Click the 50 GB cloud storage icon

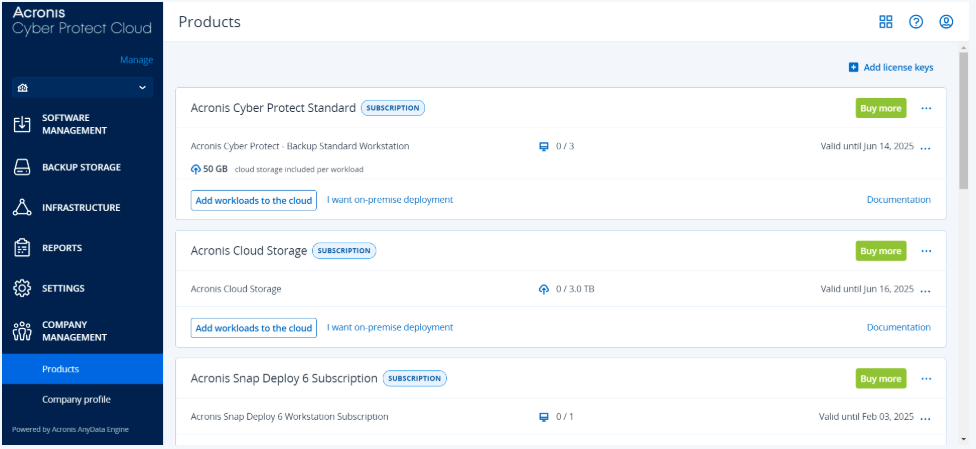[x=195, y=169]
